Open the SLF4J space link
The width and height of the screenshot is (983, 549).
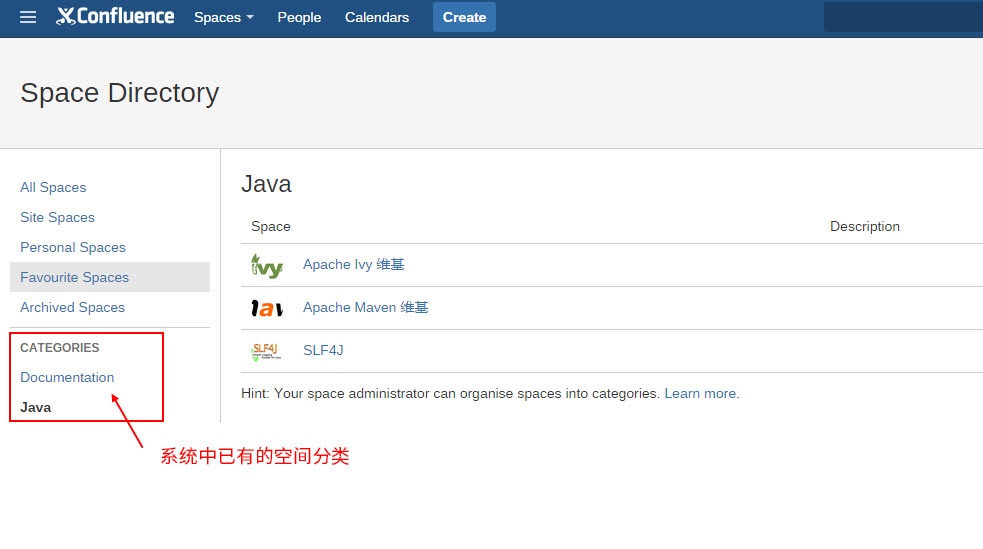[323, 350]
